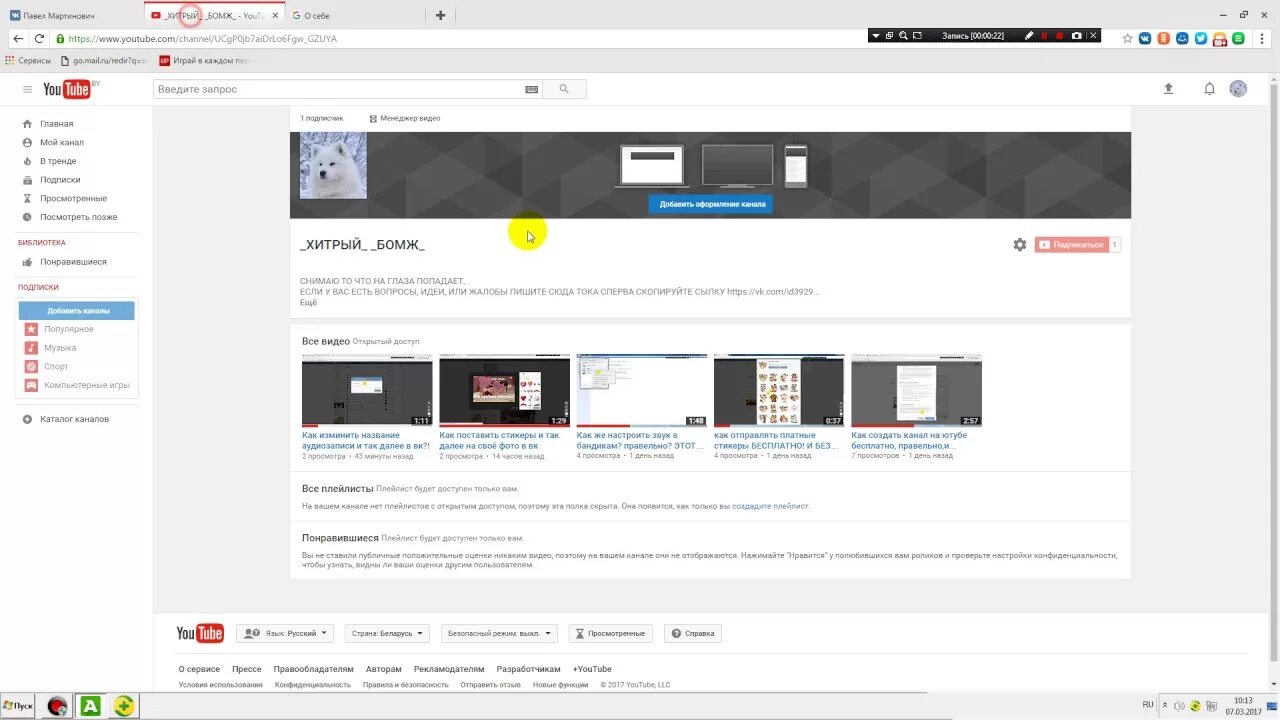
Task: Open Каталог каналов
Action: [x=74, y=419]
